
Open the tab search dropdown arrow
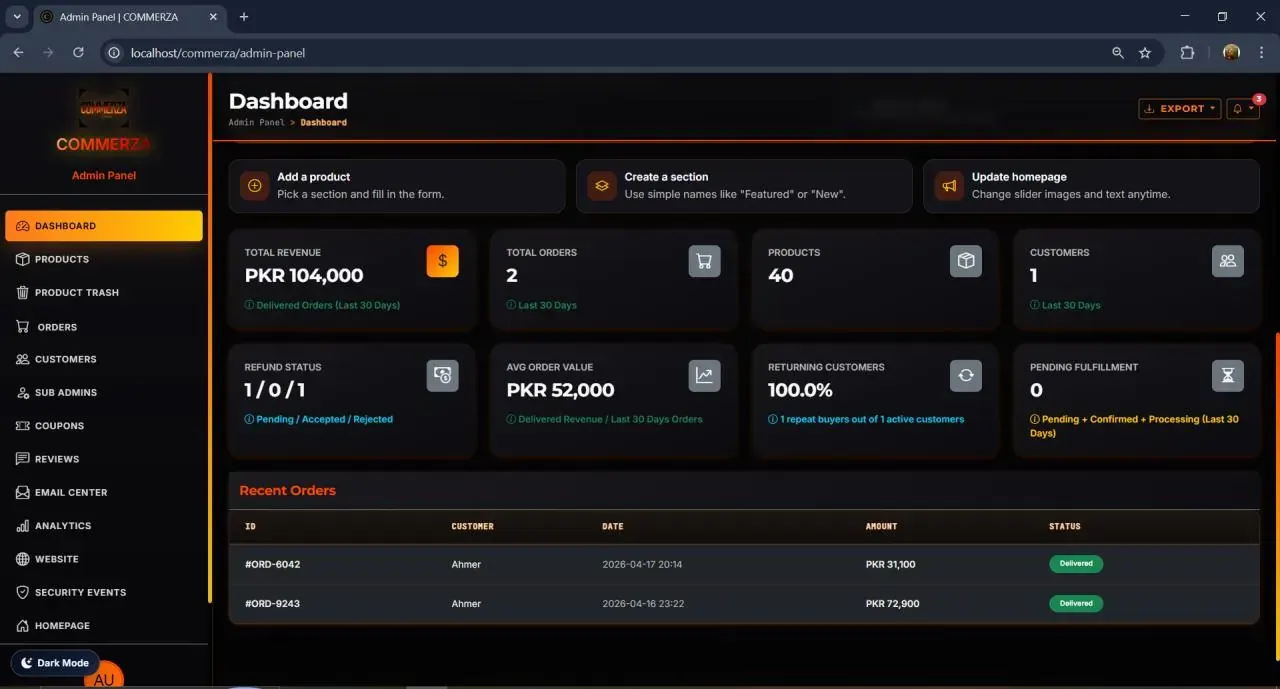pos(17,17)
